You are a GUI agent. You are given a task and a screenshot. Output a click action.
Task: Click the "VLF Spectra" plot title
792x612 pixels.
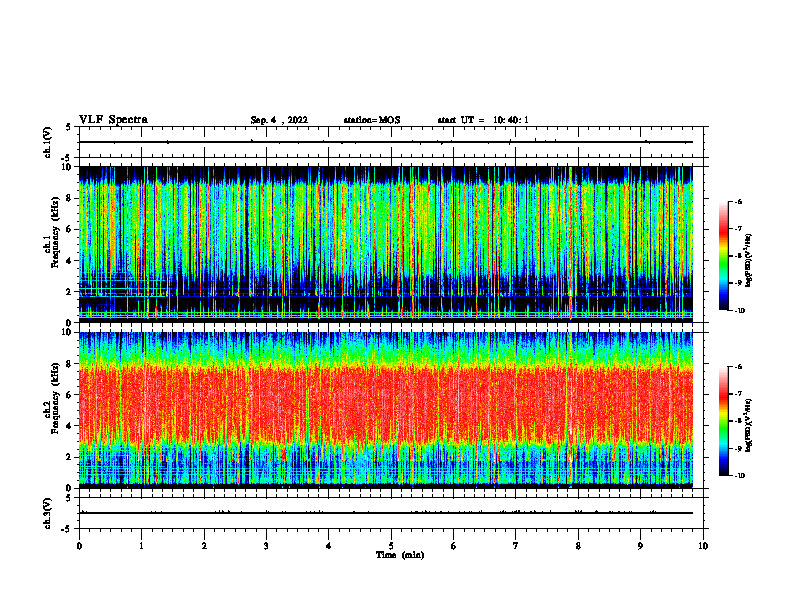click(113, 120)
